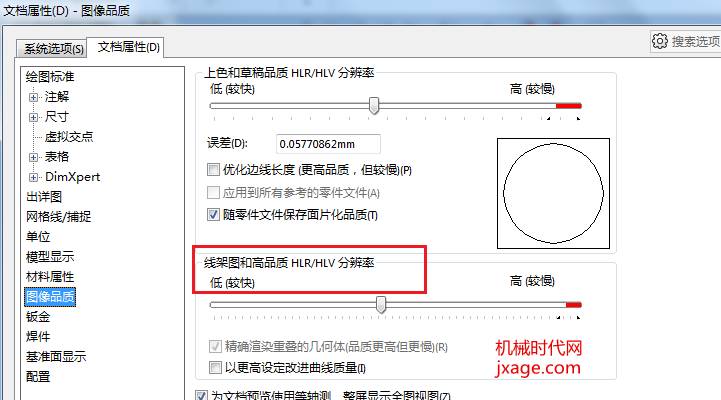Expand the 表格 tree node
The image size is (721, 400).
click(x=33, y=157)
